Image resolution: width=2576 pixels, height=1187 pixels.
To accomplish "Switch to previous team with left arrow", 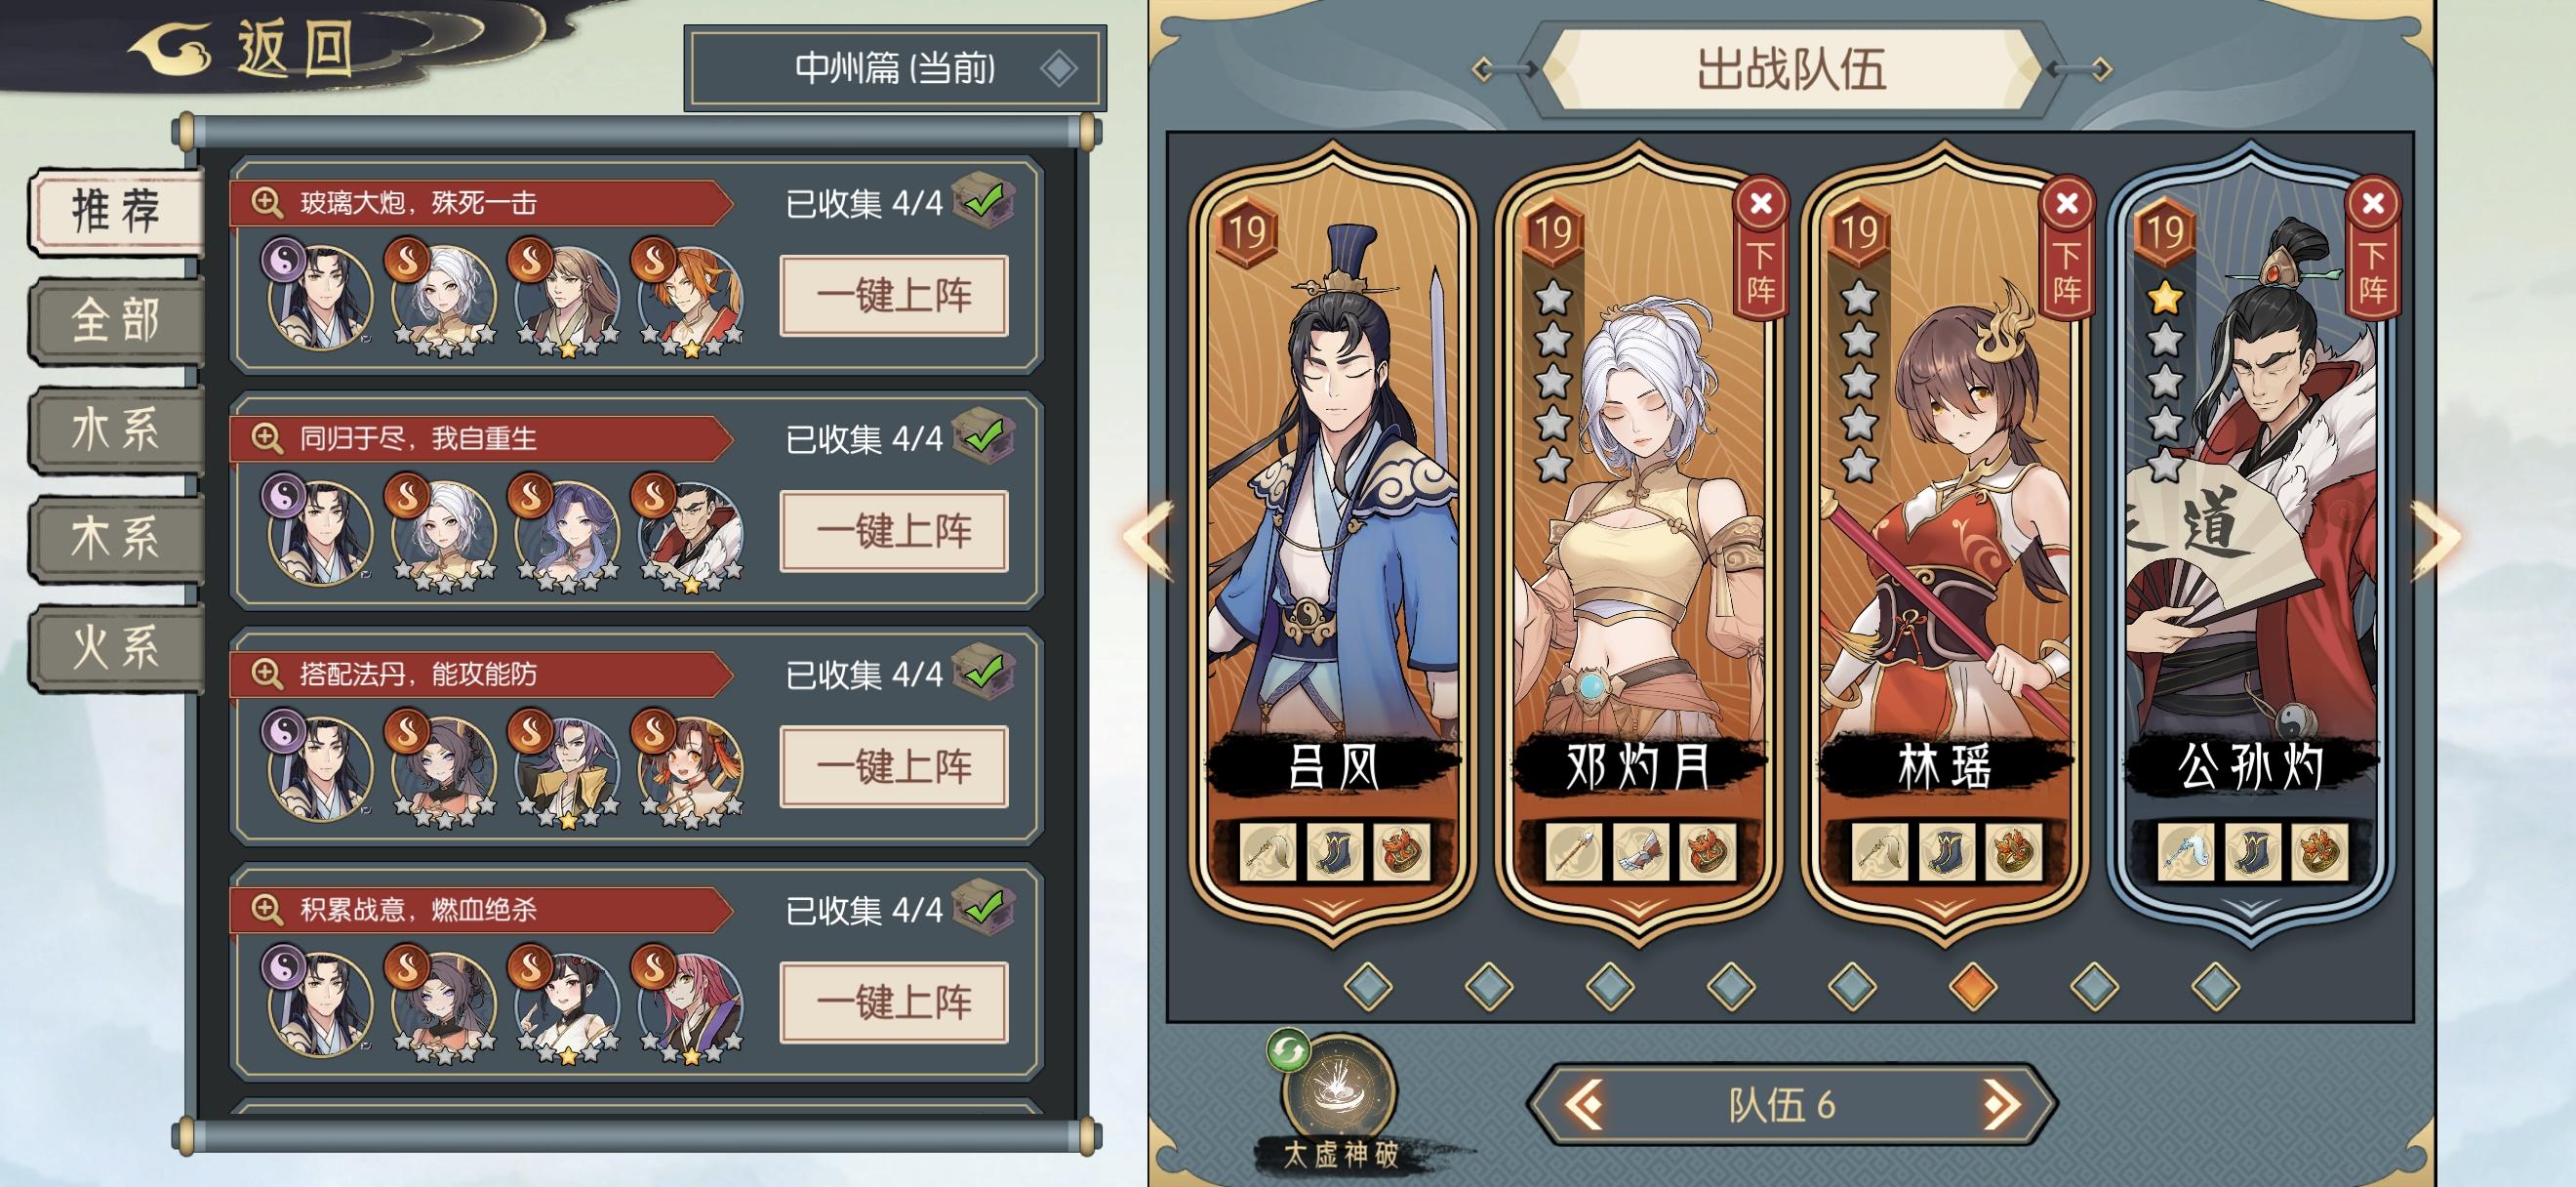I will tap(1585, 1104).
